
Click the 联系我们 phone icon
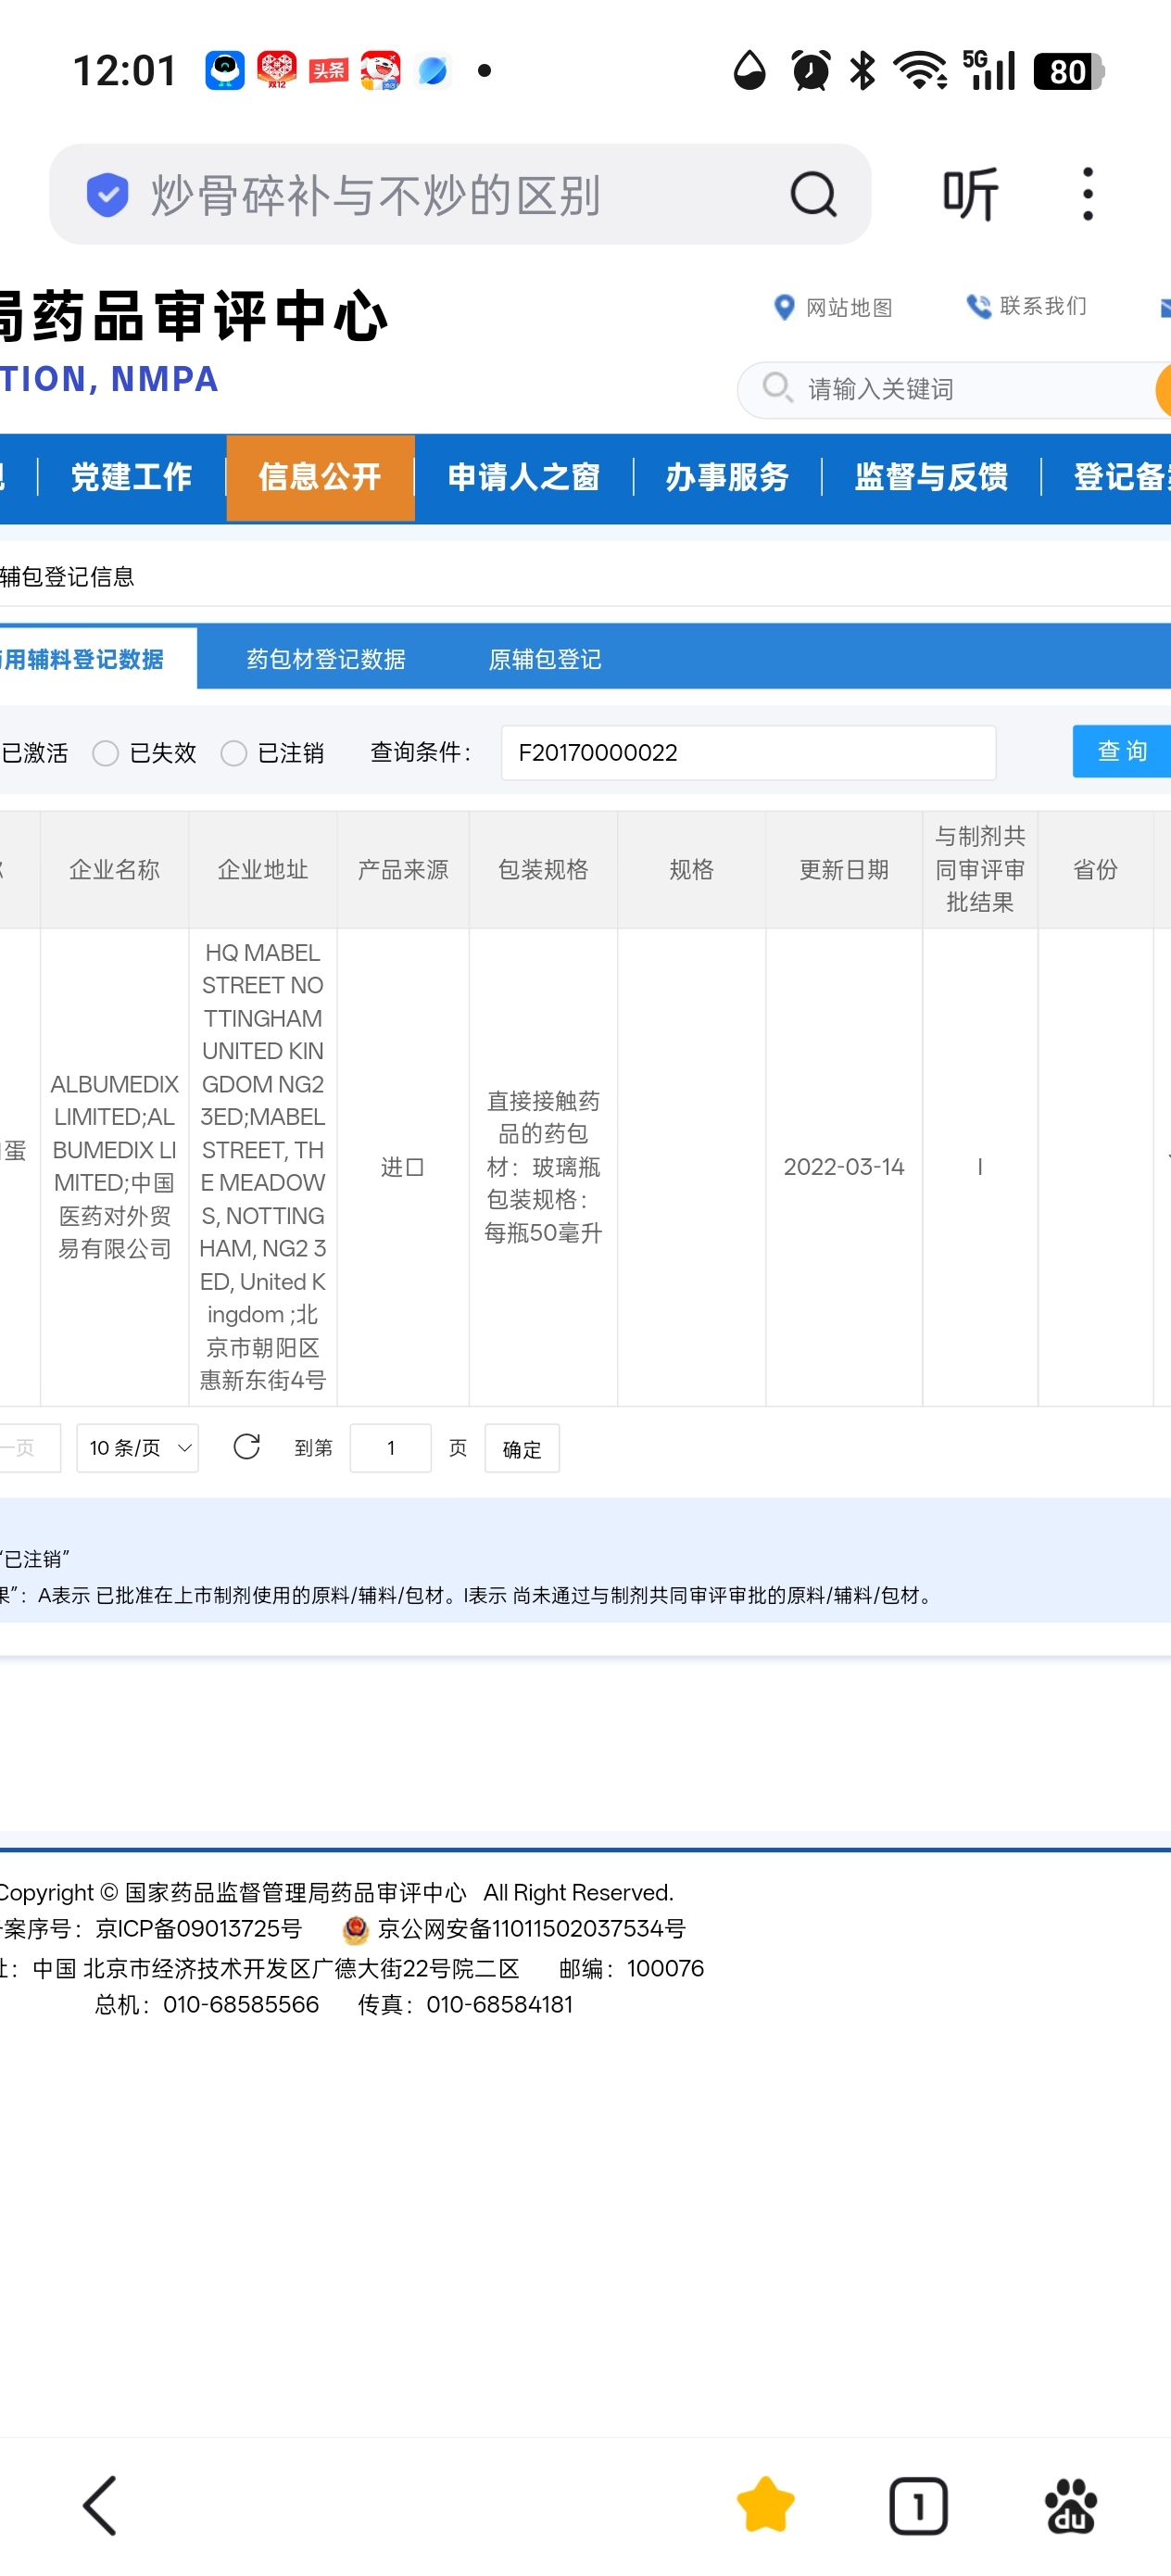pyautogui.click(x=977, y=306)
